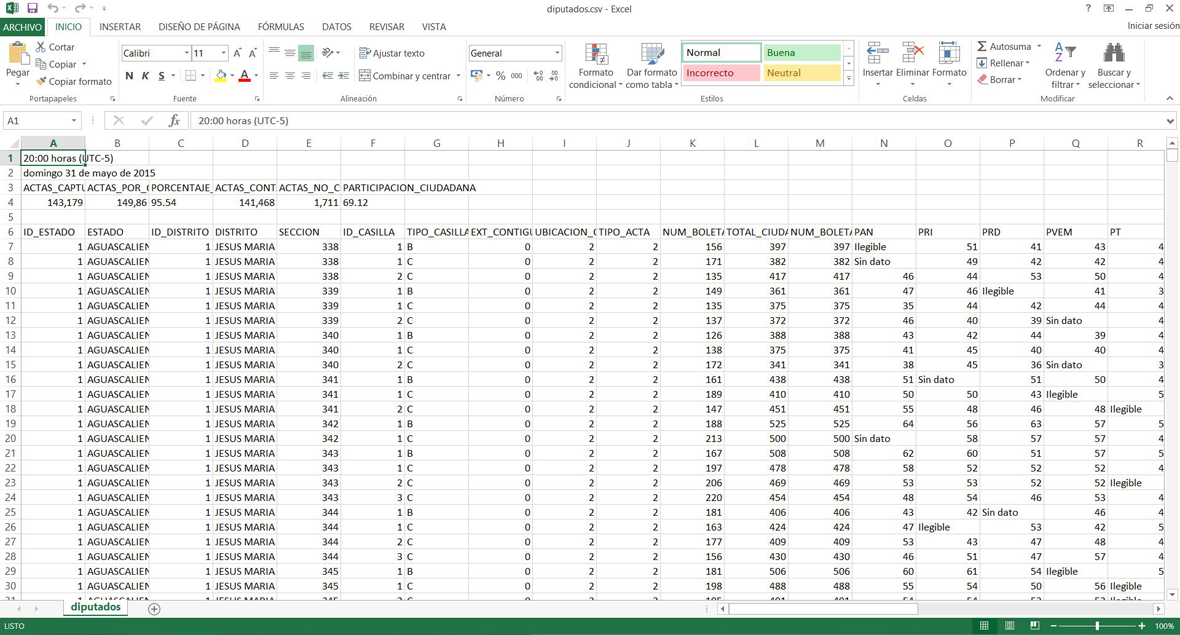Switch to the FÓRMULAS ribbon tab
The height and width of the screenshot is (635, 1180).
[280, 27]
